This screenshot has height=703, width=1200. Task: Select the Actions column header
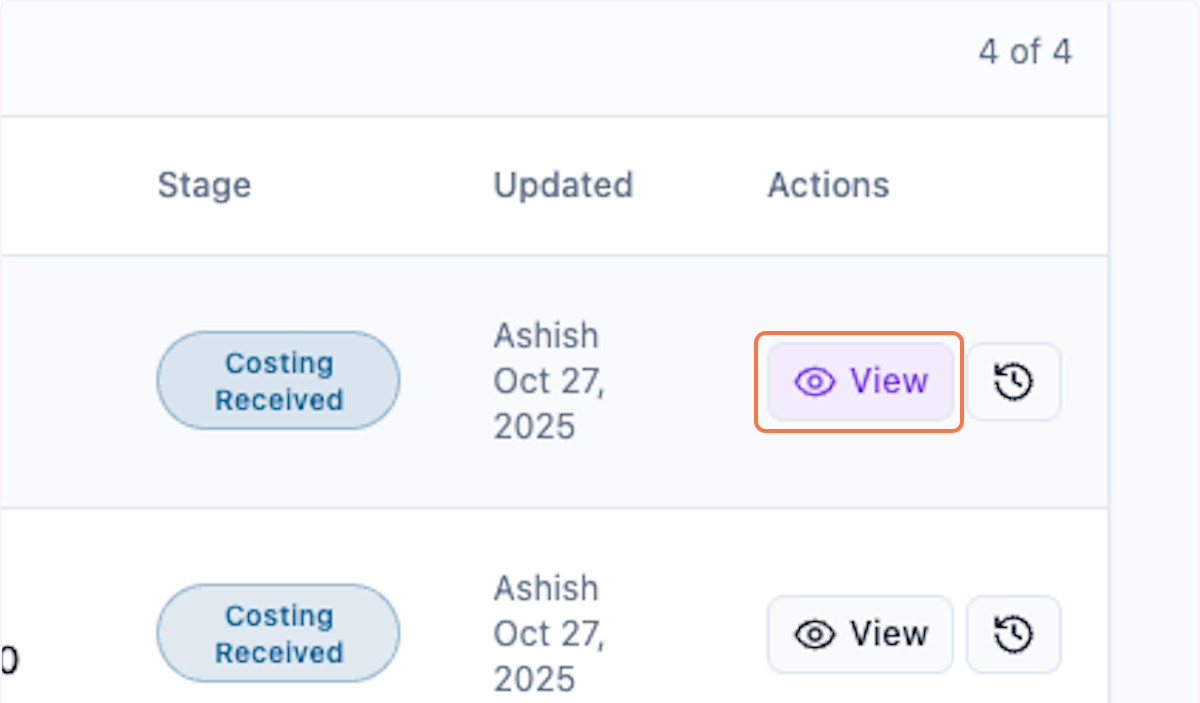(828, 185)
